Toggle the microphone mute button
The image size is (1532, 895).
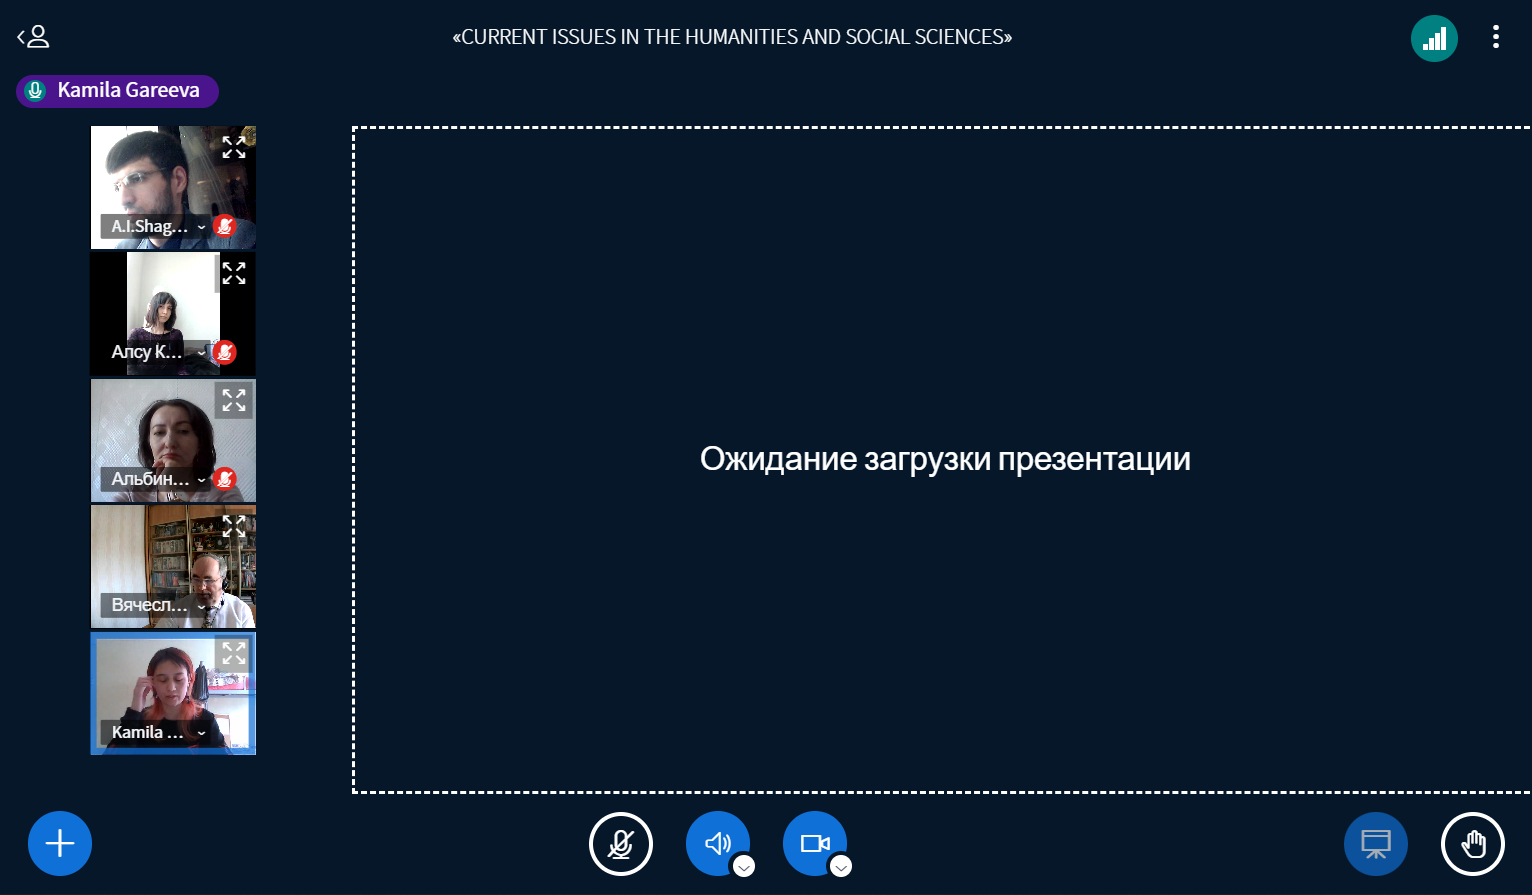pos(620,843)
